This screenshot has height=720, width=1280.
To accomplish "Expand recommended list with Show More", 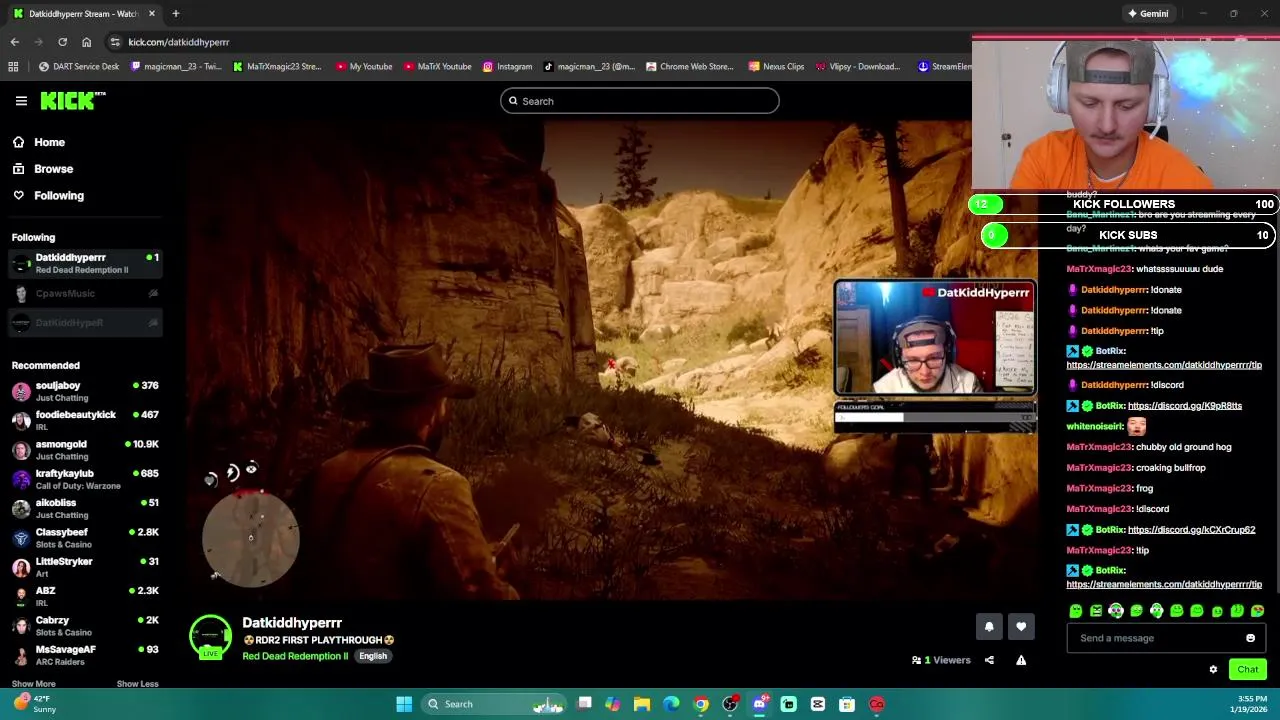I will coord(33,684).
